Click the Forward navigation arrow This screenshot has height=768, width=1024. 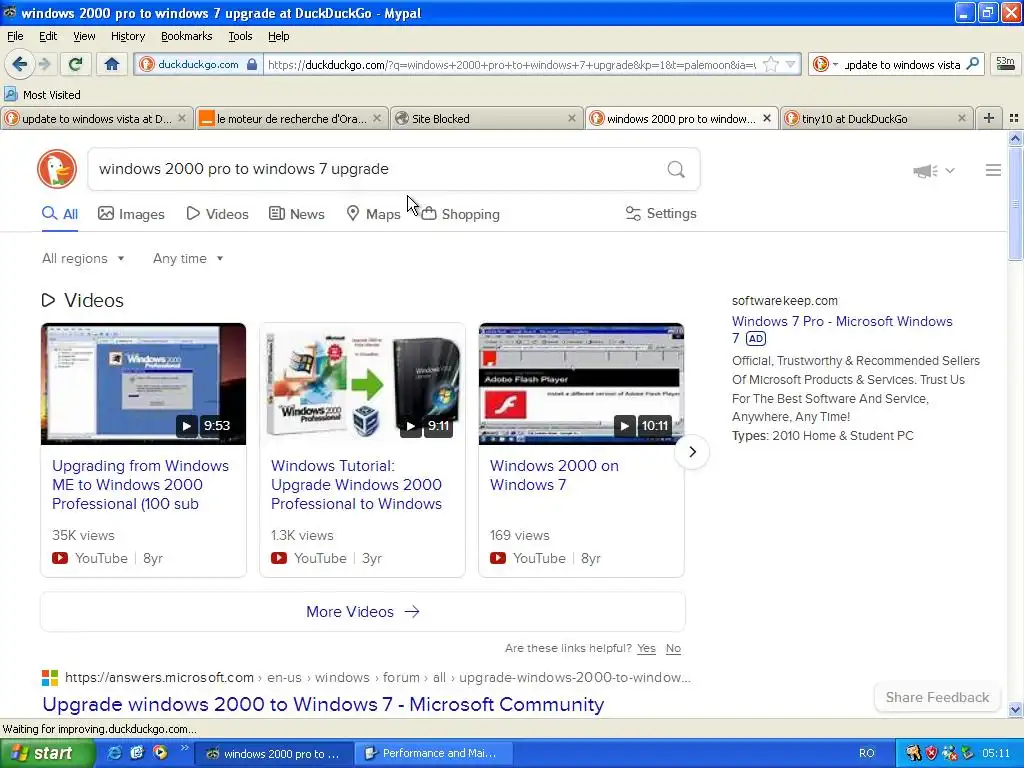44,64
